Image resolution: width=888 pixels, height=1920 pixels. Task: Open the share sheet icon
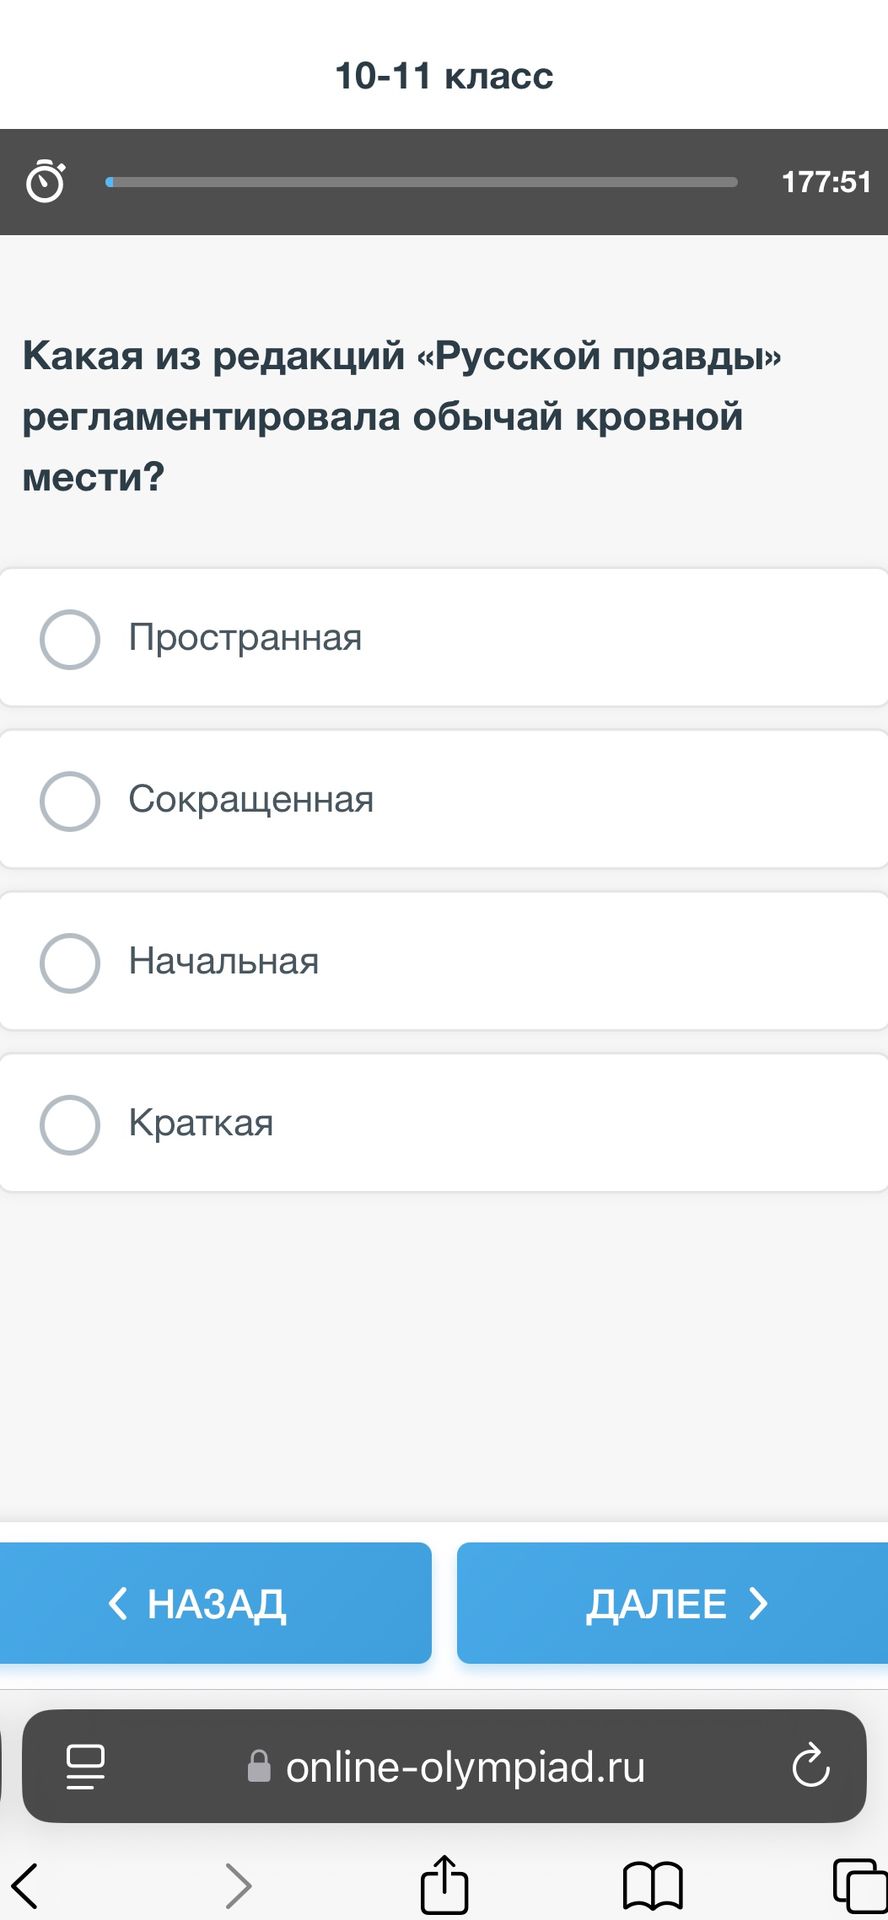(444, 1884)
